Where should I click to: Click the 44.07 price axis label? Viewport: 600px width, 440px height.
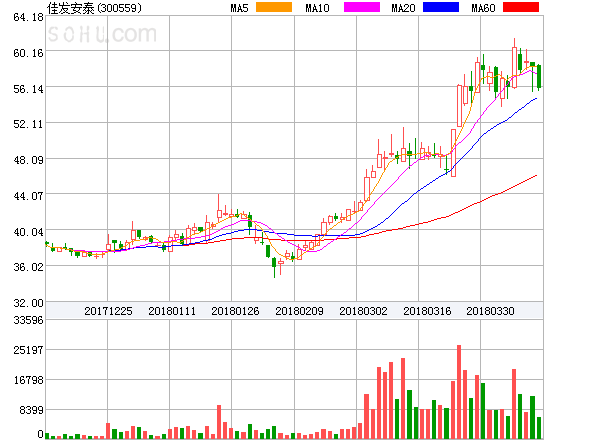point(28,196)
